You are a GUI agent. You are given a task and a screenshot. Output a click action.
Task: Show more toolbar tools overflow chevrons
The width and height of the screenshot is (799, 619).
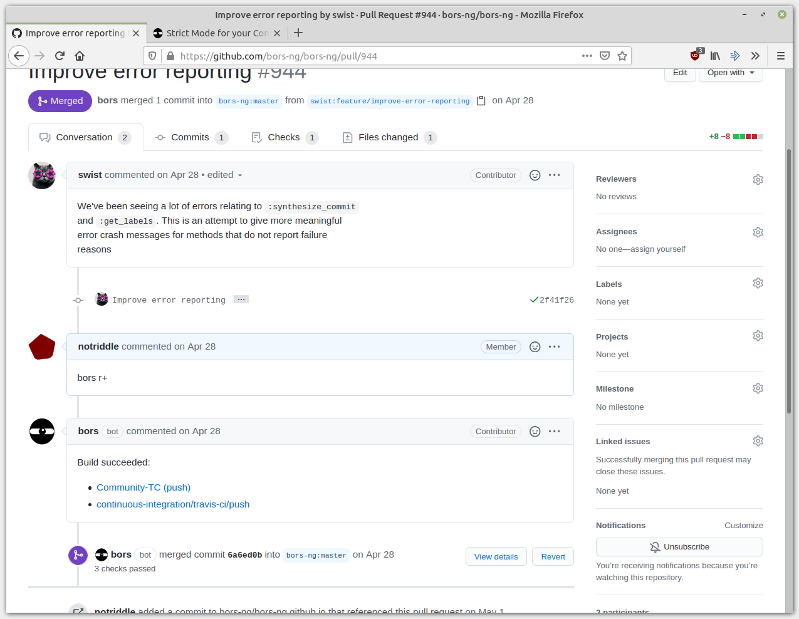point(755,56)
